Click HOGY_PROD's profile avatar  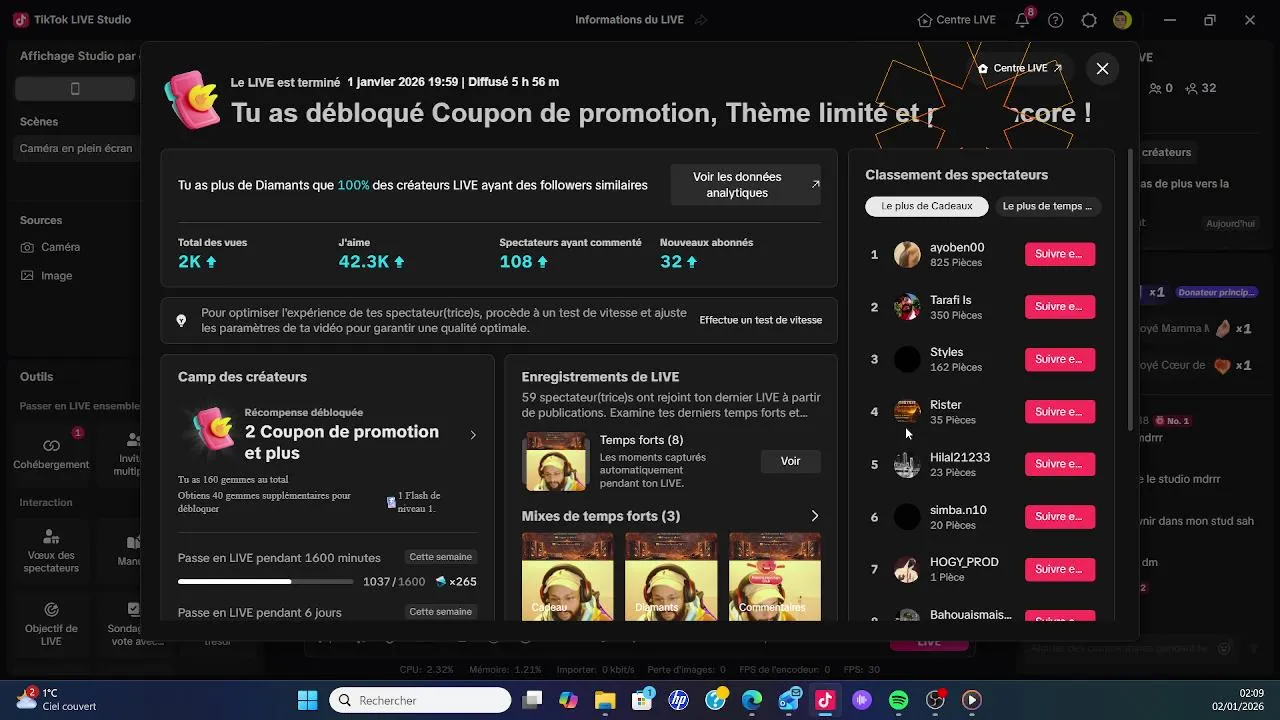[x=907, y=569]
